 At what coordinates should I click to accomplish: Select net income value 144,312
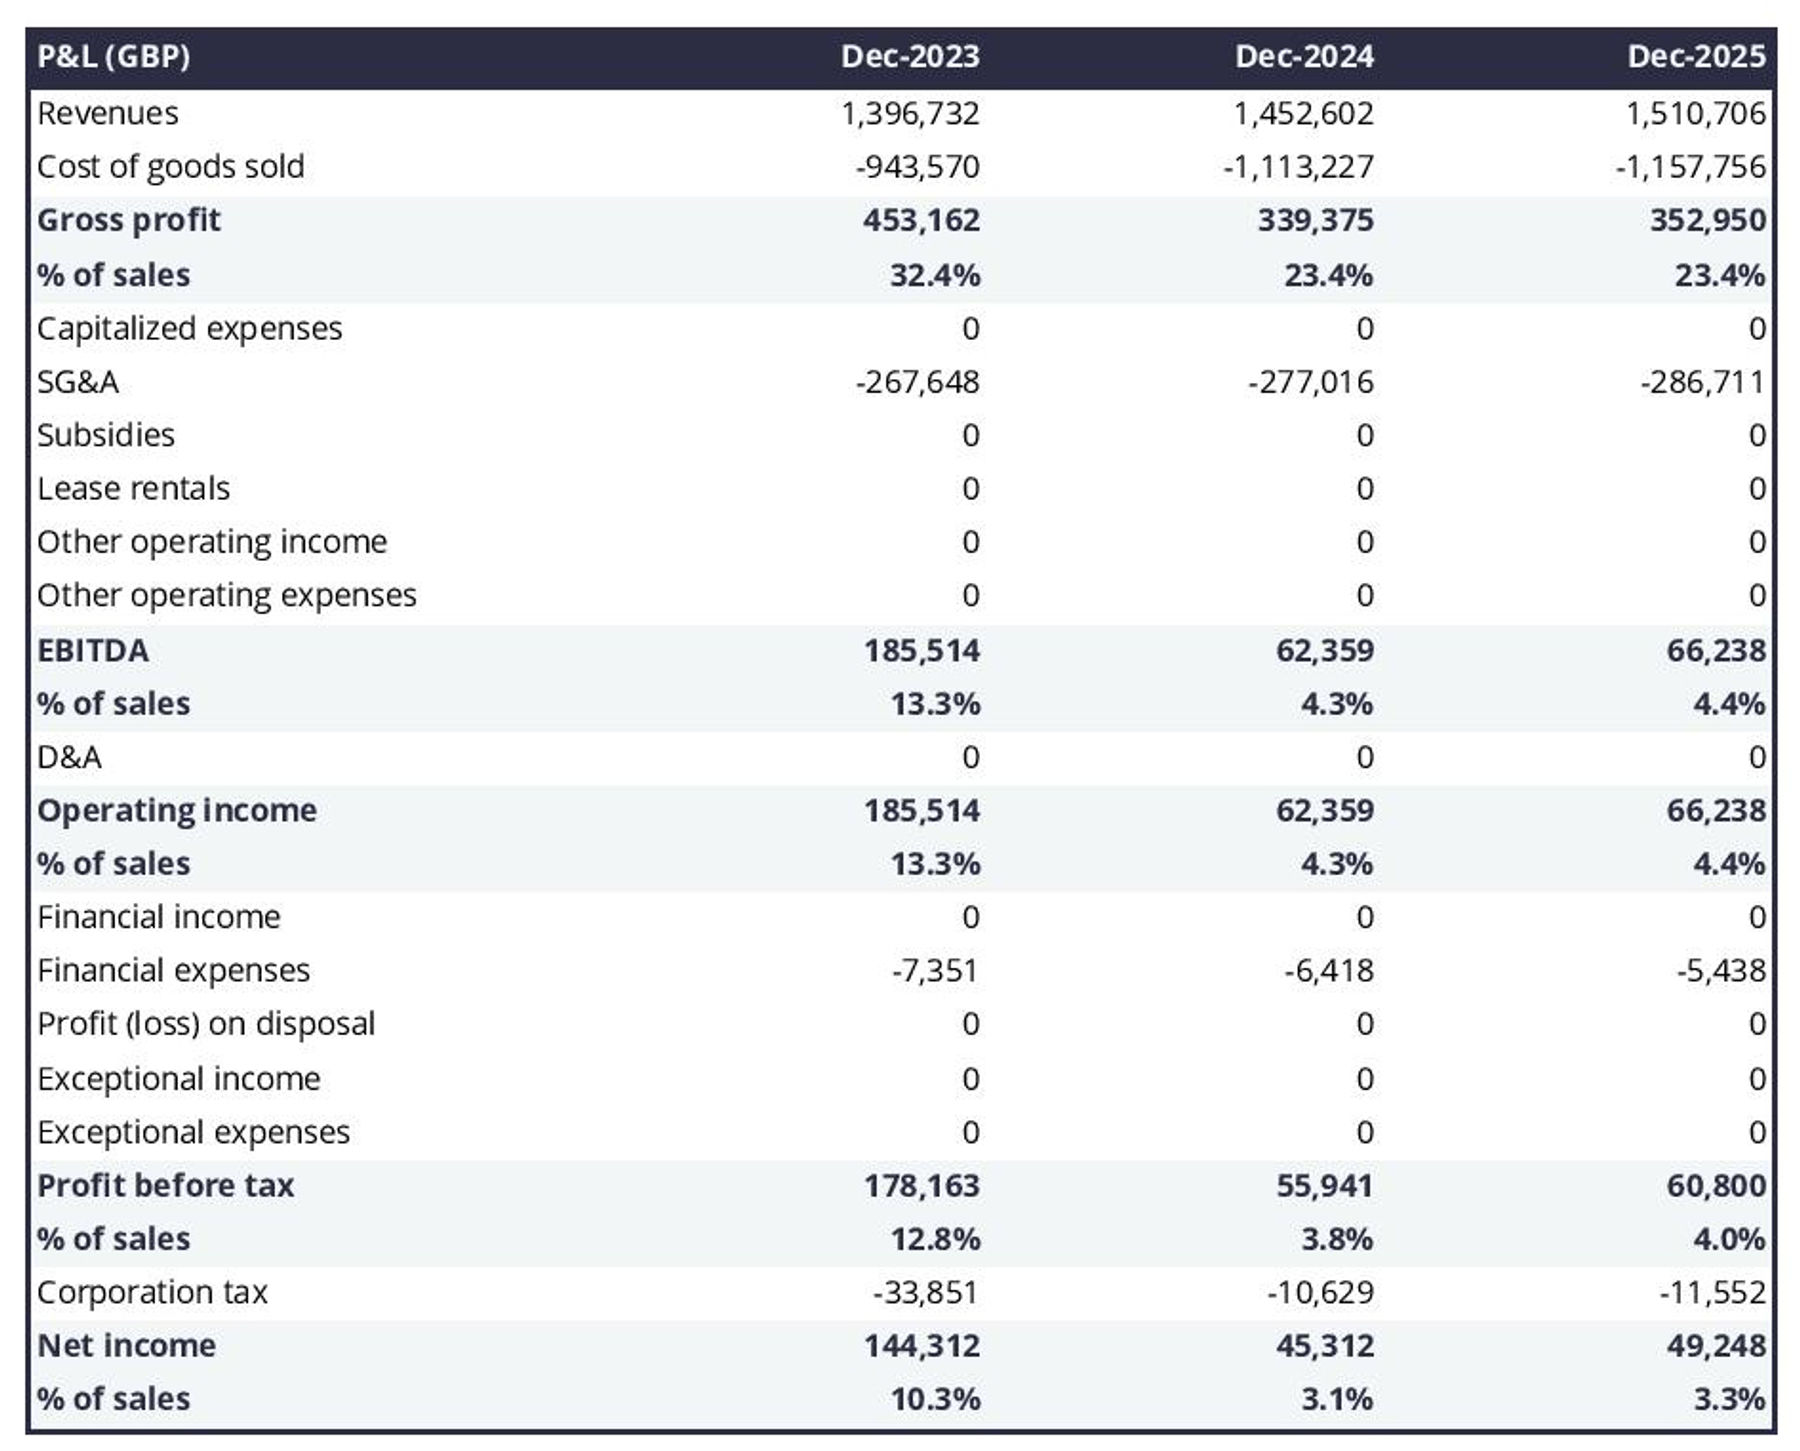click(921, 1345)
